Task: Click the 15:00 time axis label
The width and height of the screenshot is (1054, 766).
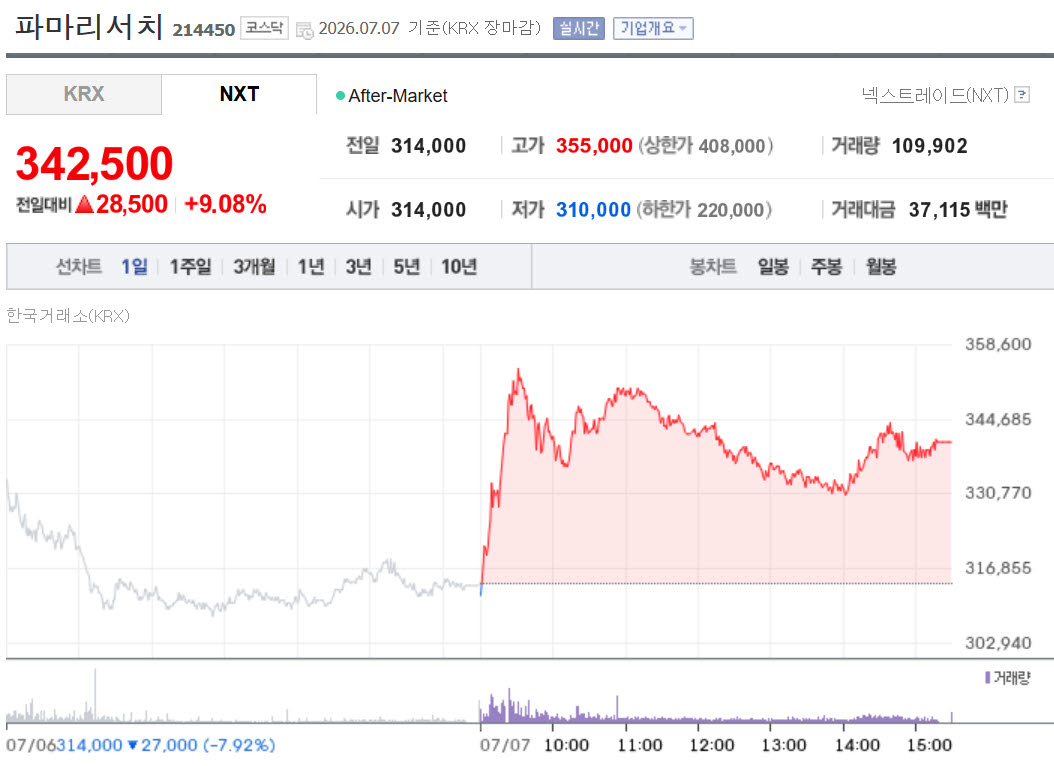Action: click(929, 745)
